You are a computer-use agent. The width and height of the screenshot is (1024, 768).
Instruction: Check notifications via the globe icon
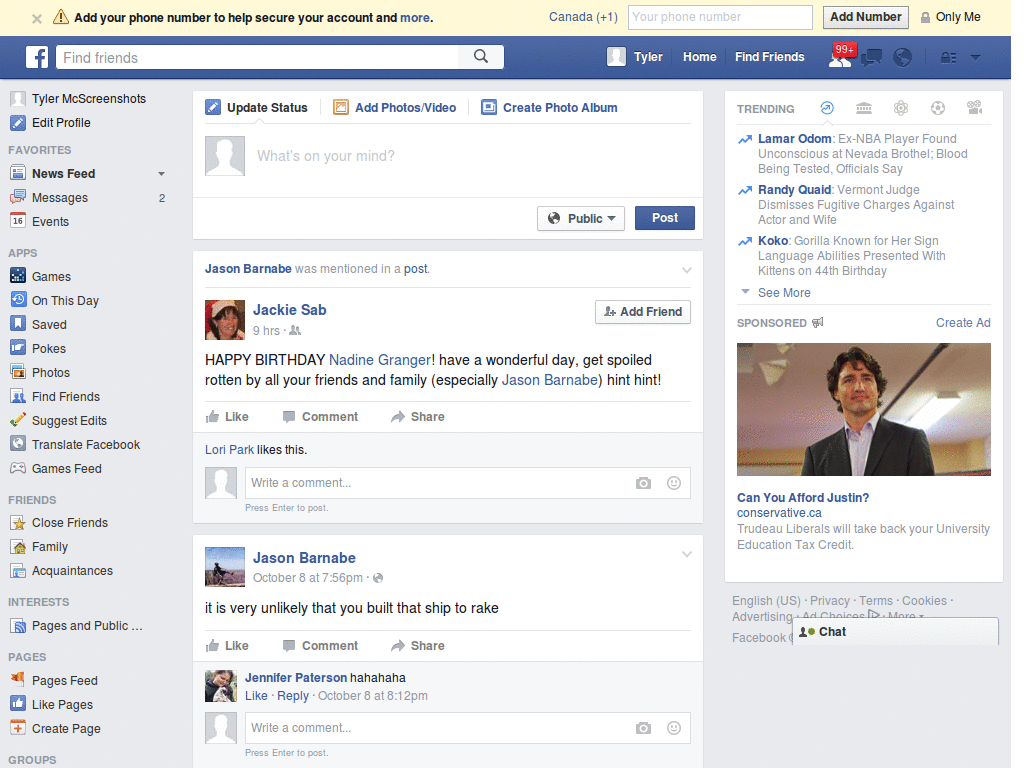click(903, 58)
